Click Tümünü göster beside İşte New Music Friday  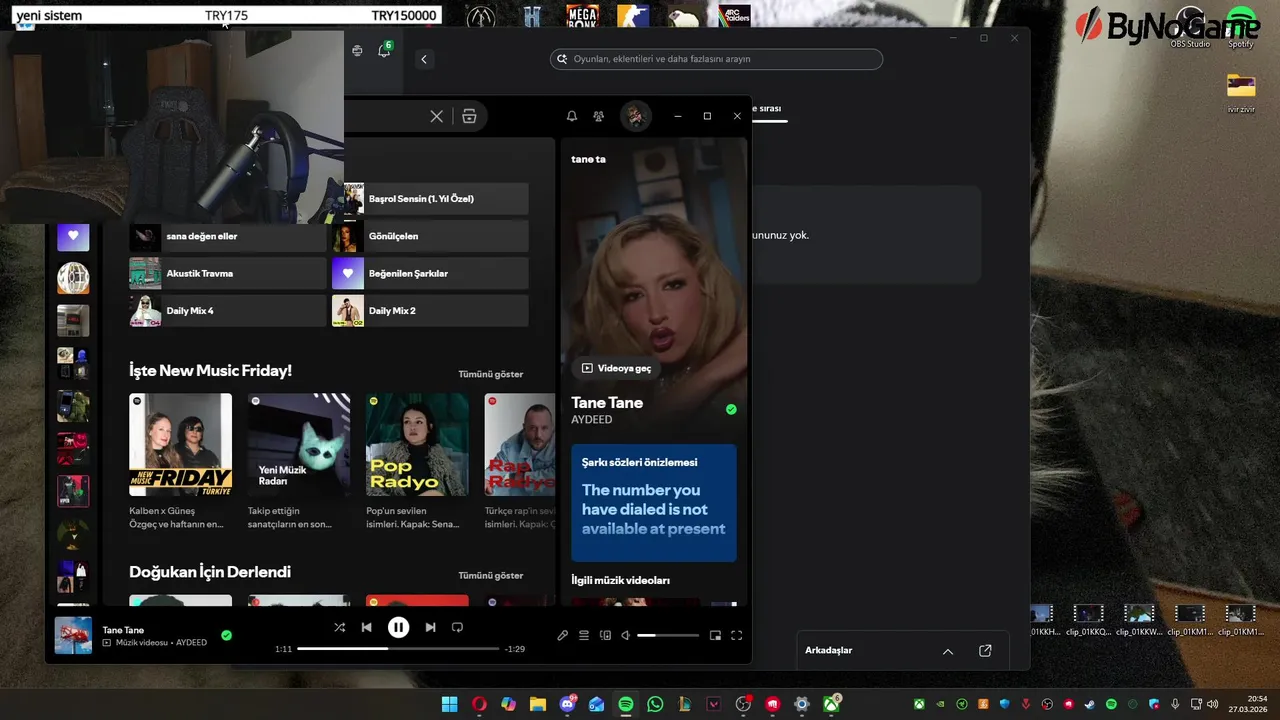[x=491, y=374]
